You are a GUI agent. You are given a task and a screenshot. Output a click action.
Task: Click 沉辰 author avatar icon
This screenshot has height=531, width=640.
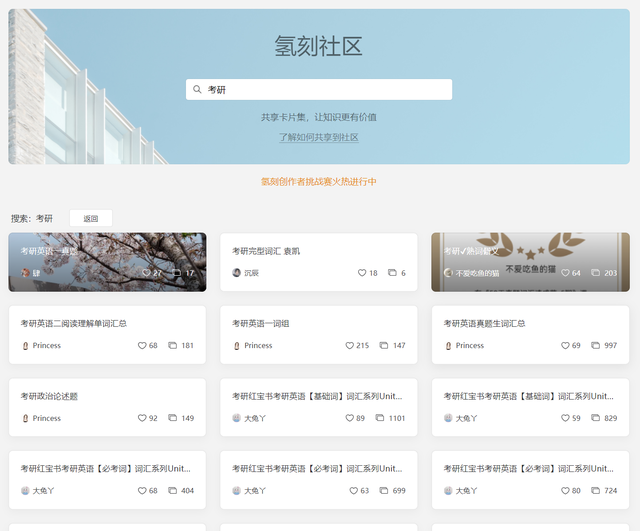pyautogui.click(x=237, y=273)
